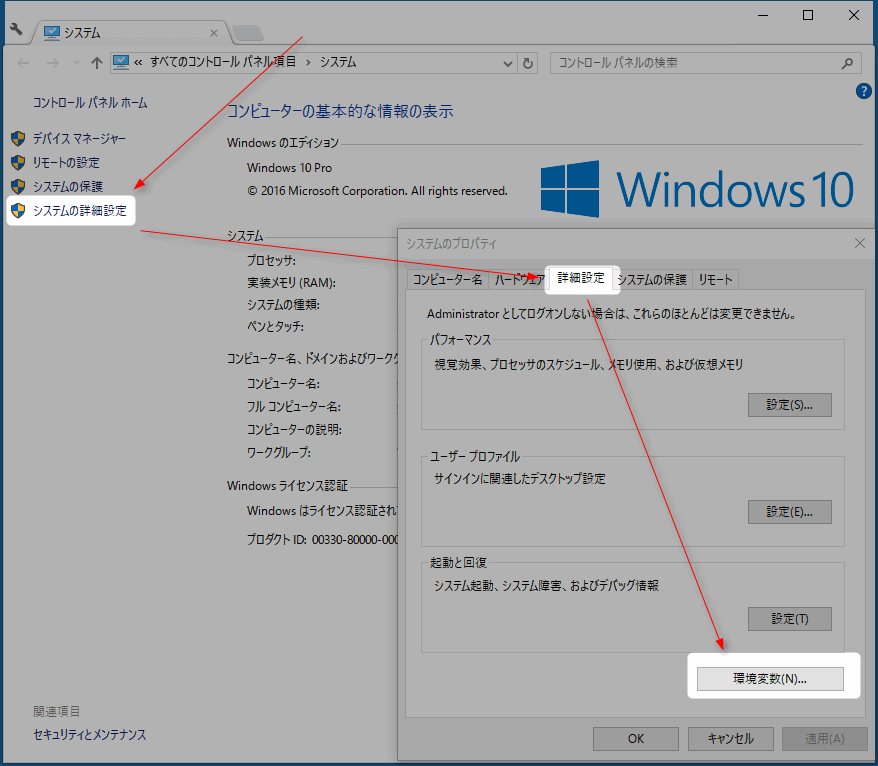Open the recent locations dropdown arrow
This screenshot has height=766, width=878.
pyautogui.click(x=76, y=63)
